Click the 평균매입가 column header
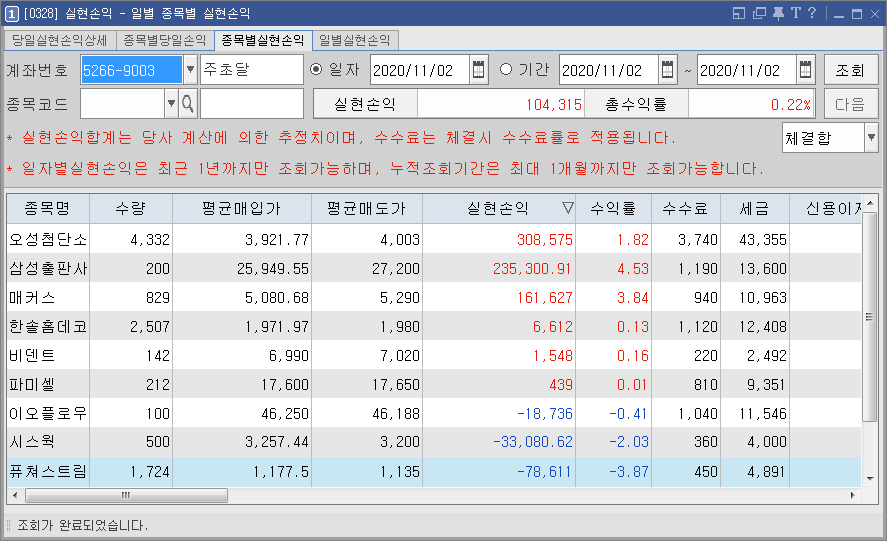The height and width of the screenshot is (541, 887). click(242, 209)
